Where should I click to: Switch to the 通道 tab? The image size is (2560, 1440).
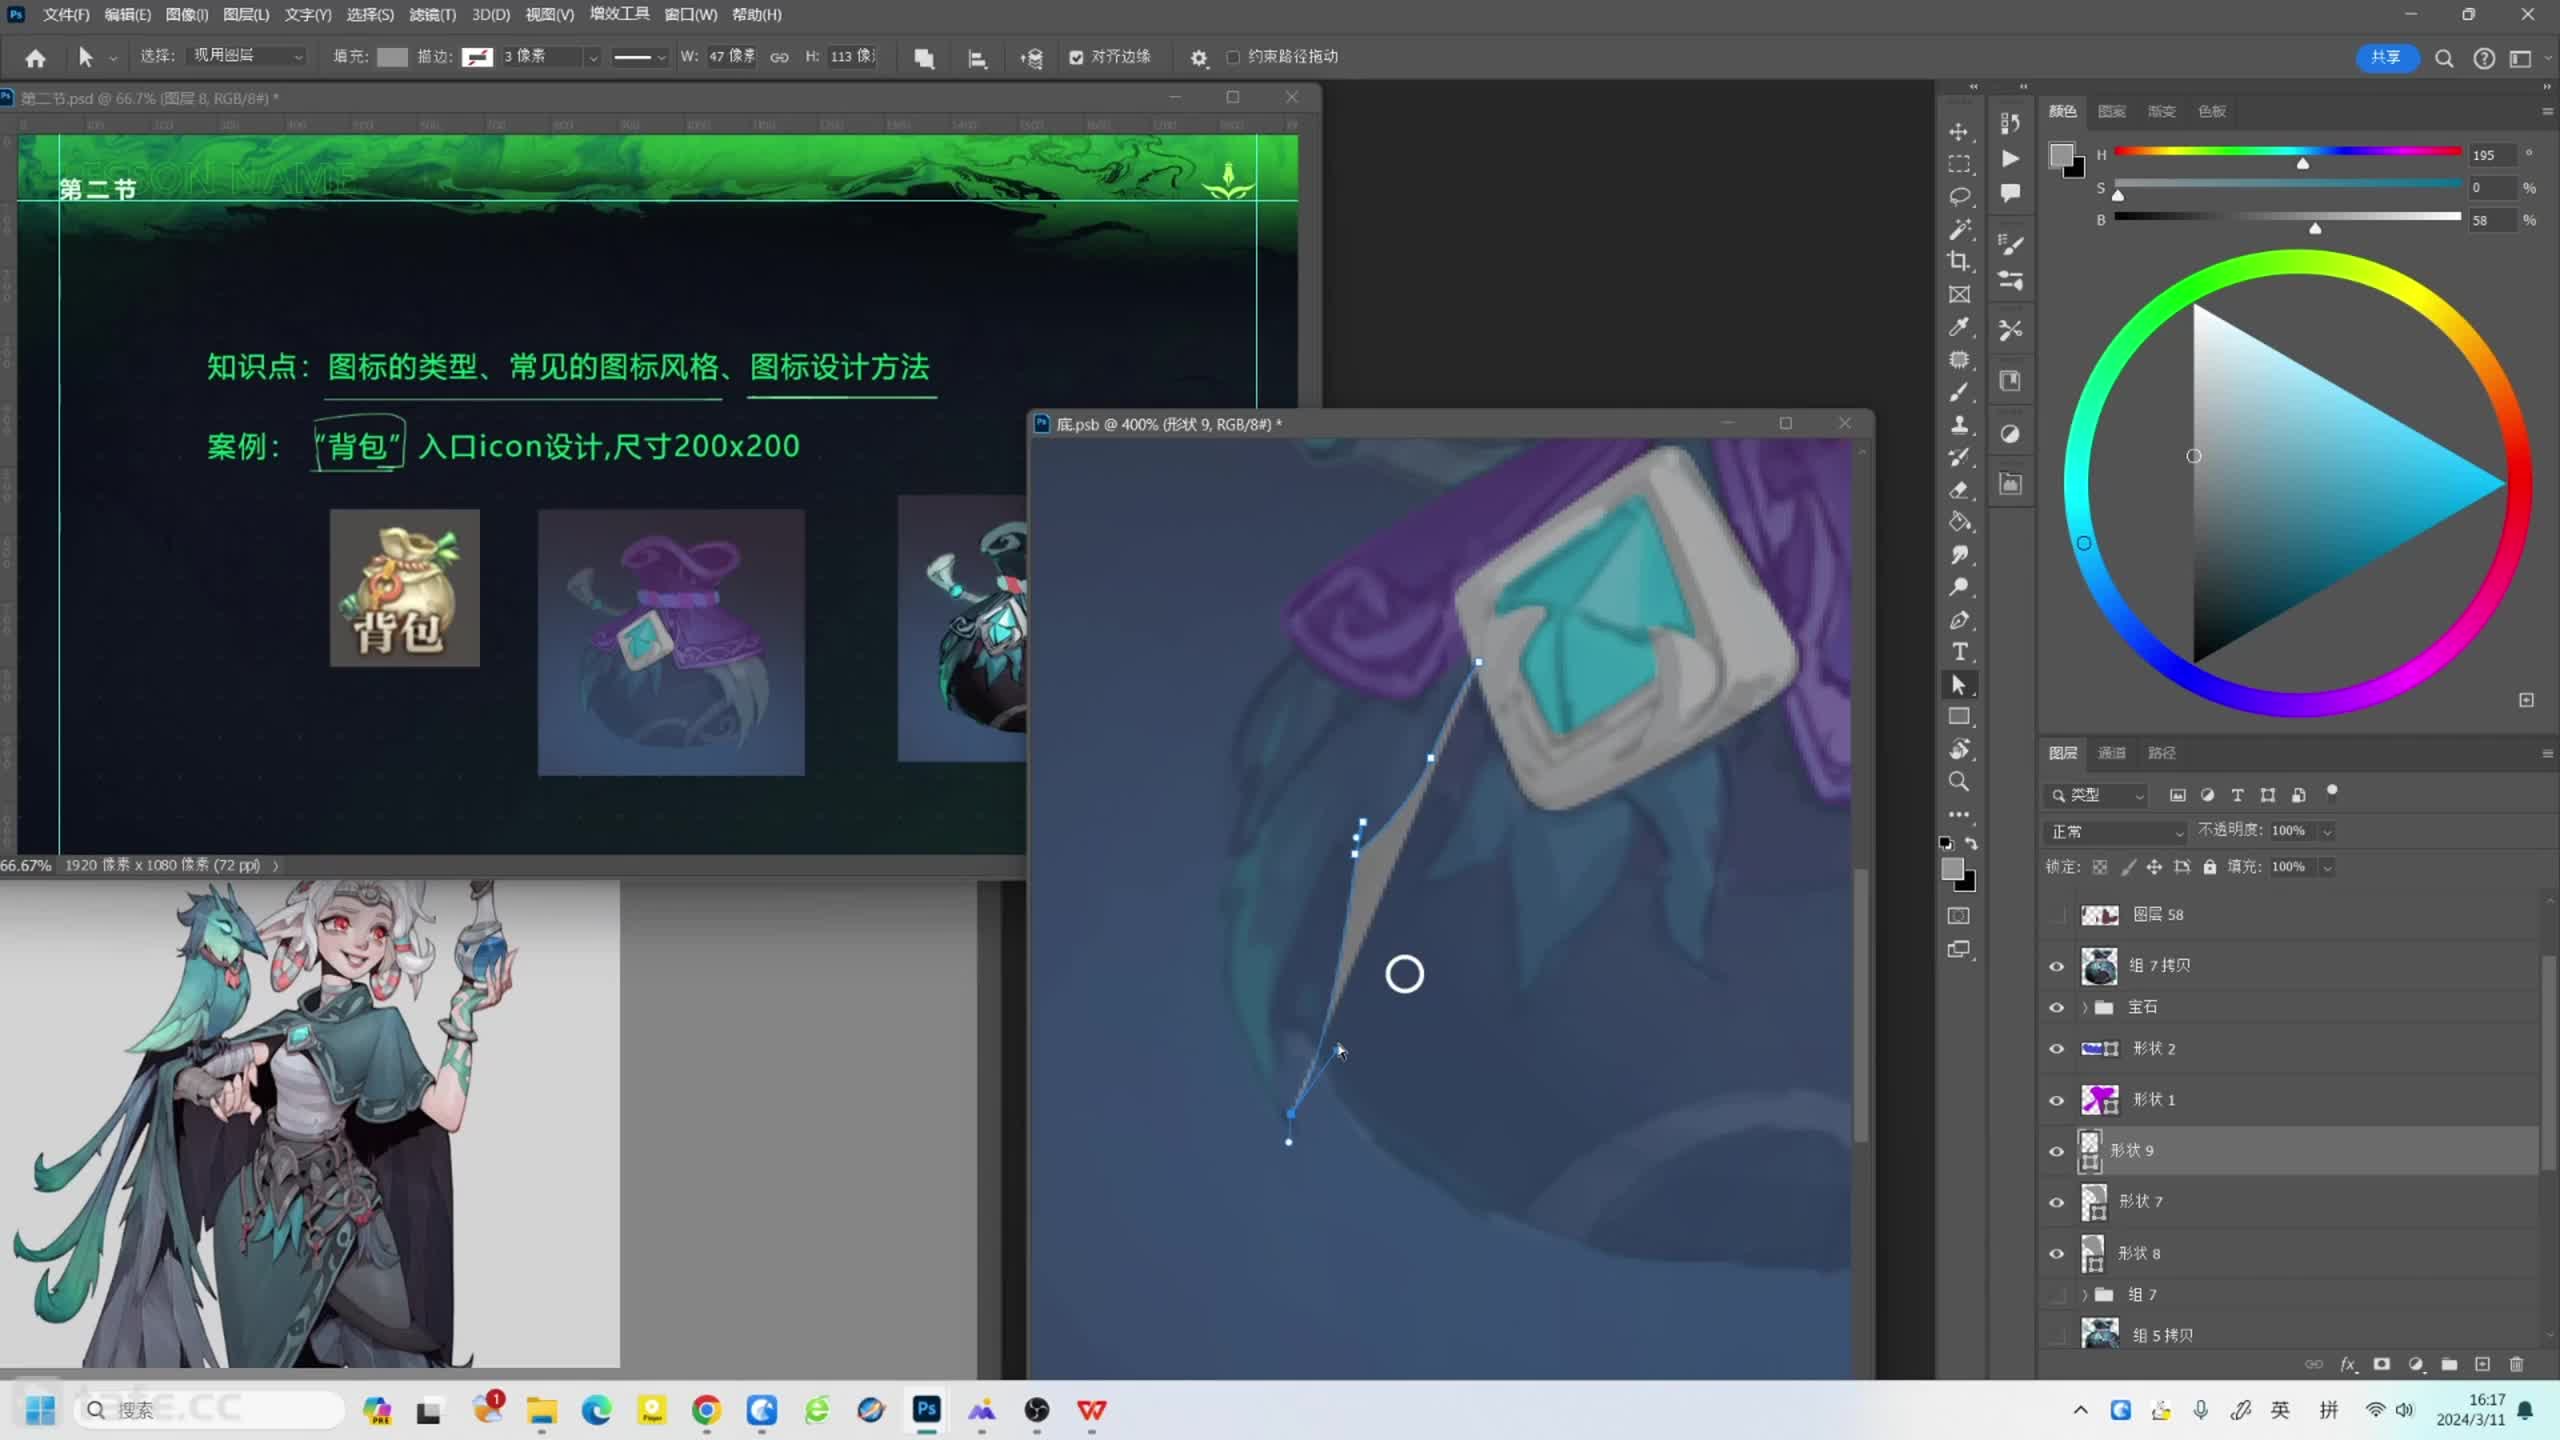(x=2111, y=753)
